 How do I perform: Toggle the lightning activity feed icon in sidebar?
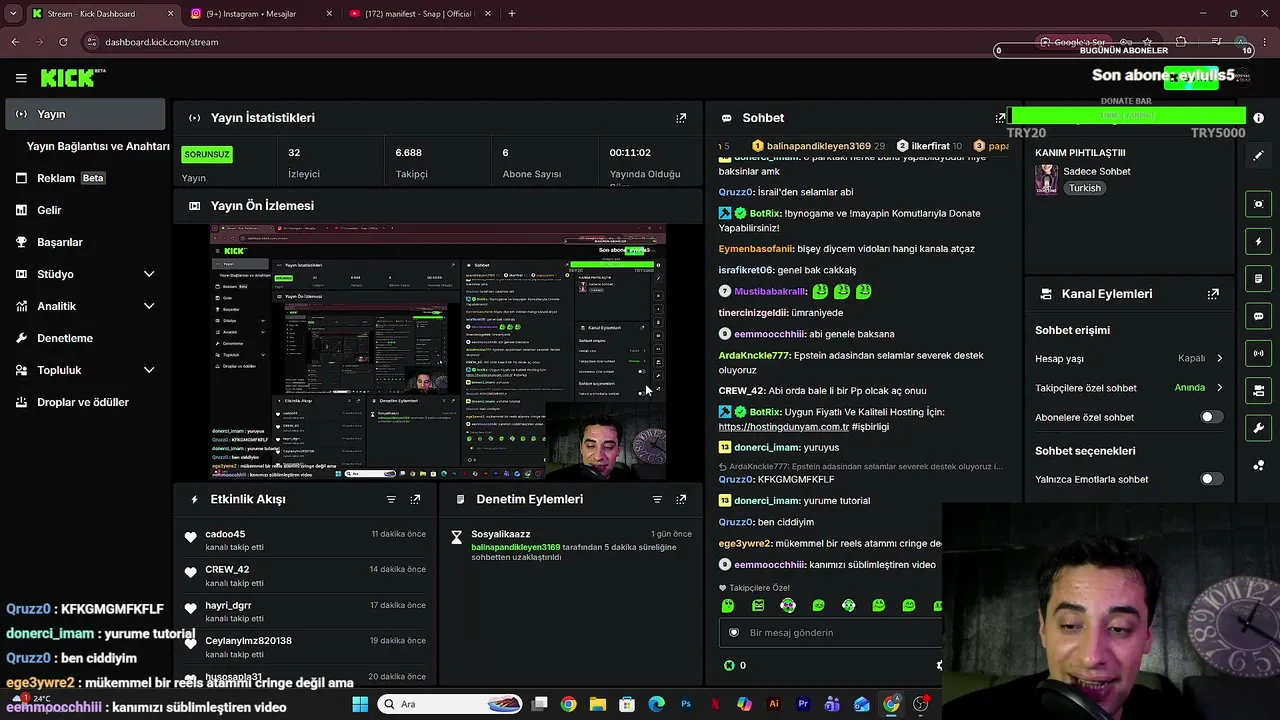click(x=1259, y=241)
